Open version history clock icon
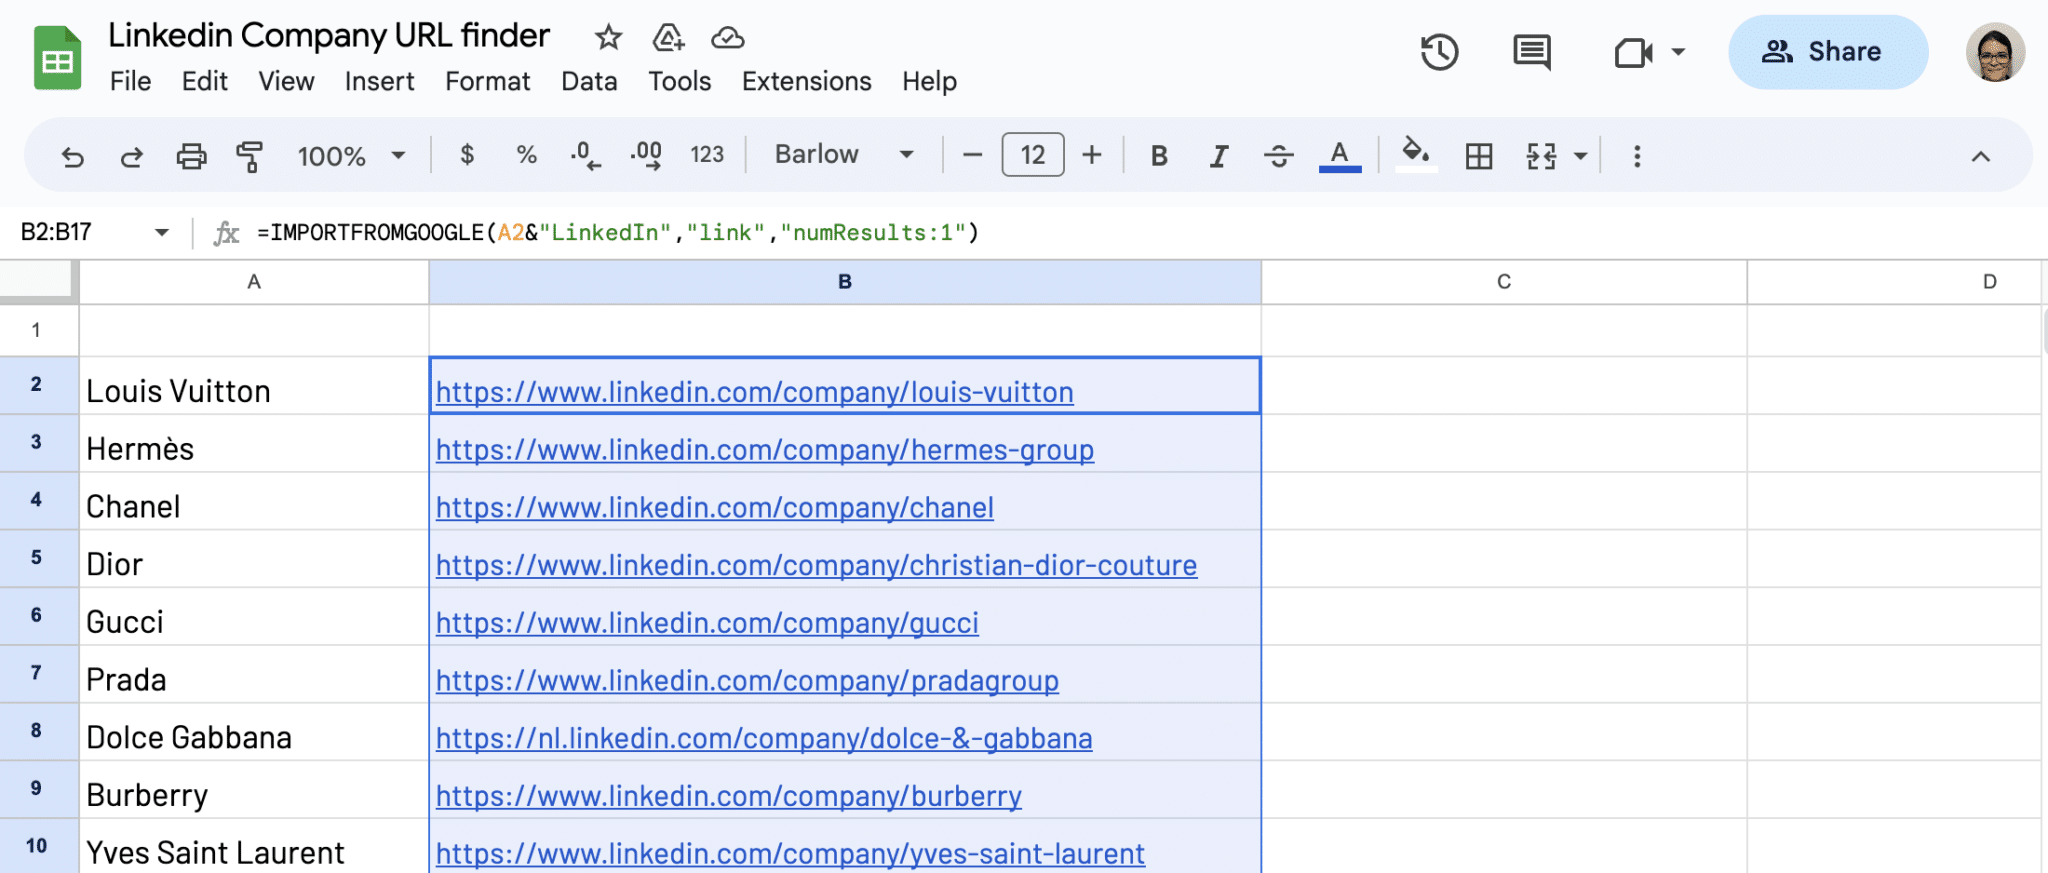This screenshot has width=2048, height=873. [1439, 52]
